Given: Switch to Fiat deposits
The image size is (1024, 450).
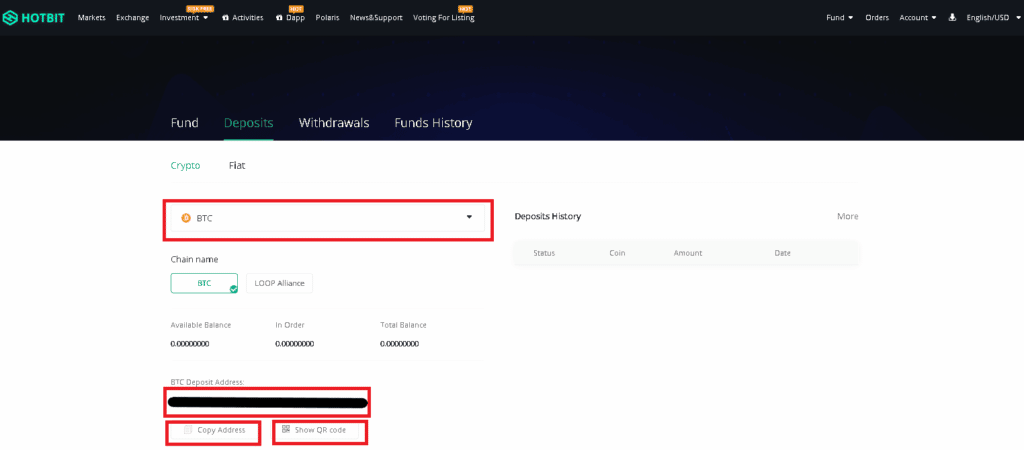Looking at the screenshot, I should pos(237,166).
